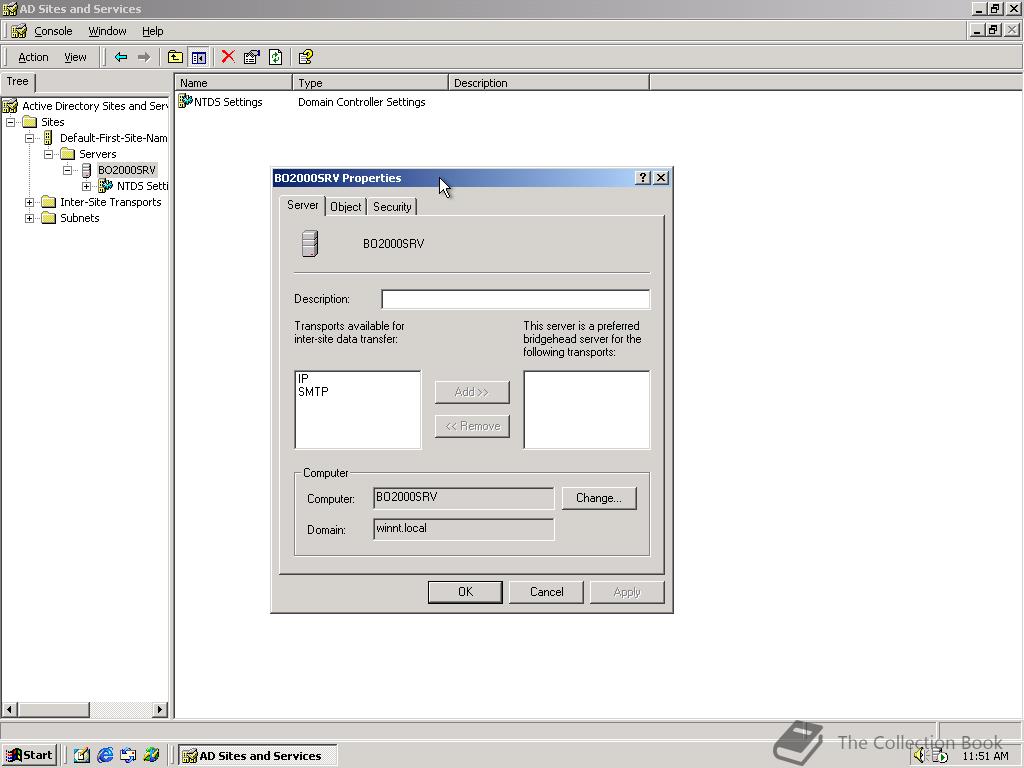Click the NTDS Settings icon in tree
The width and height of the screenshot is (1024, 768).
106,186
